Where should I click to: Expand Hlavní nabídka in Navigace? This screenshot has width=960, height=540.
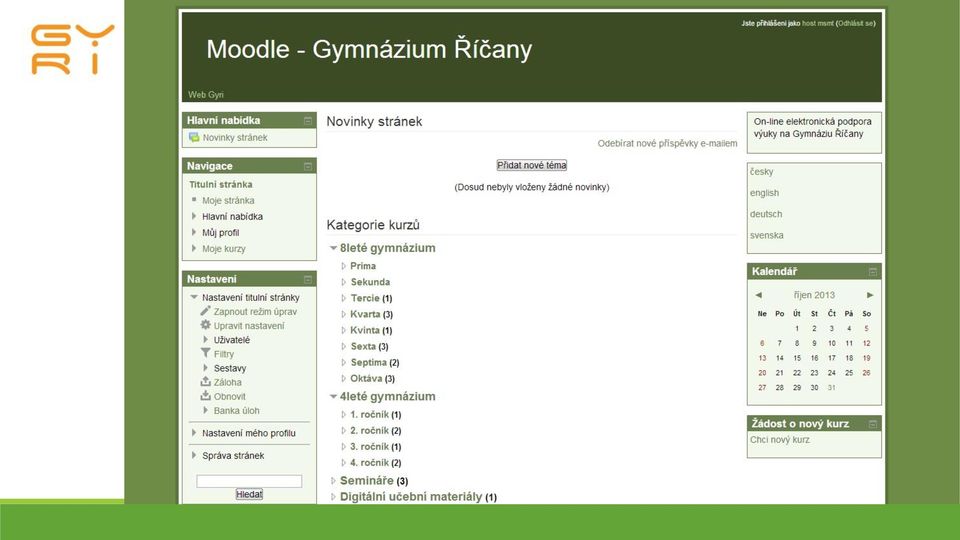click(x=194, y=216)
